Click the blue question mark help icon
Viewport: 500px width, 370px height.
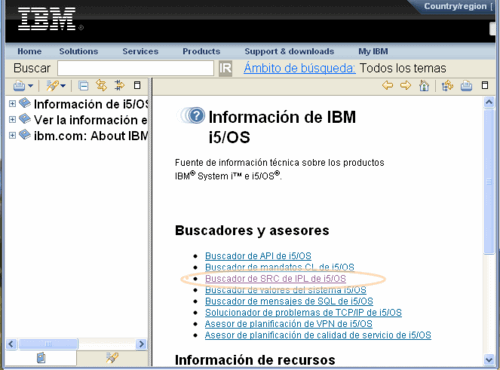196,116
